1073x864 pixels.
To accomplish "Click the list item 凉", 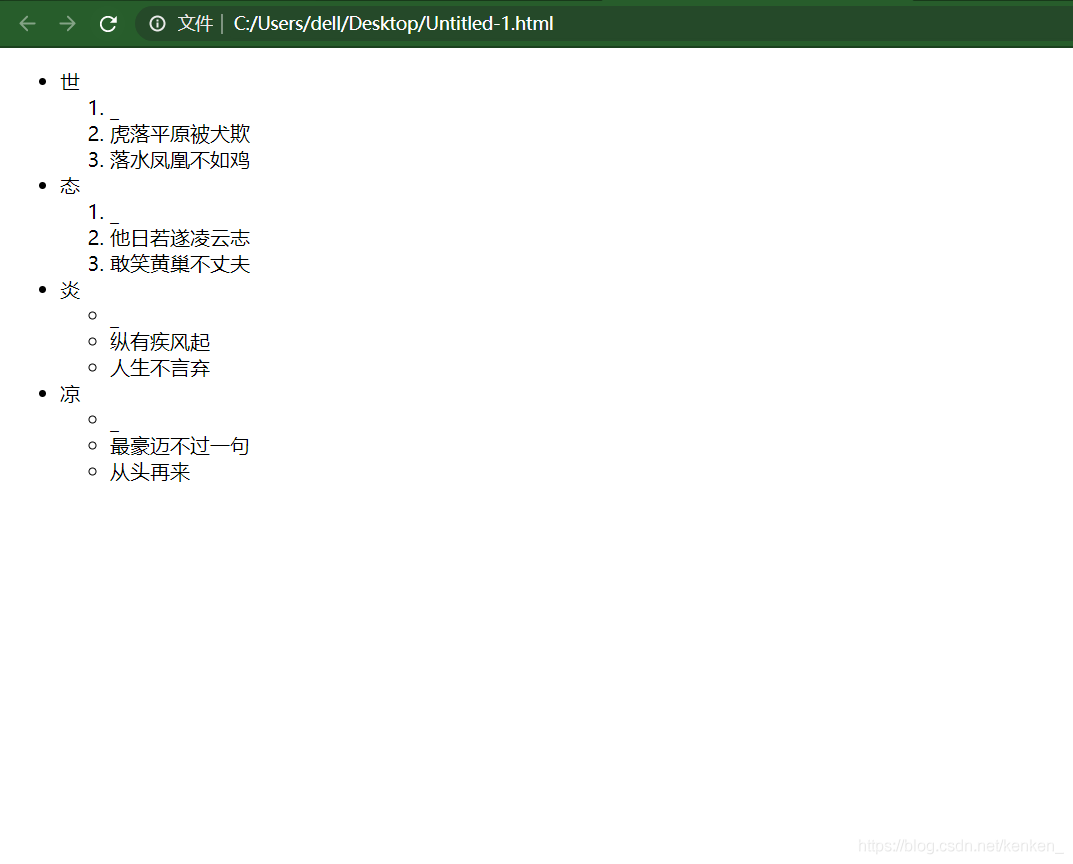I will (70, 394).
